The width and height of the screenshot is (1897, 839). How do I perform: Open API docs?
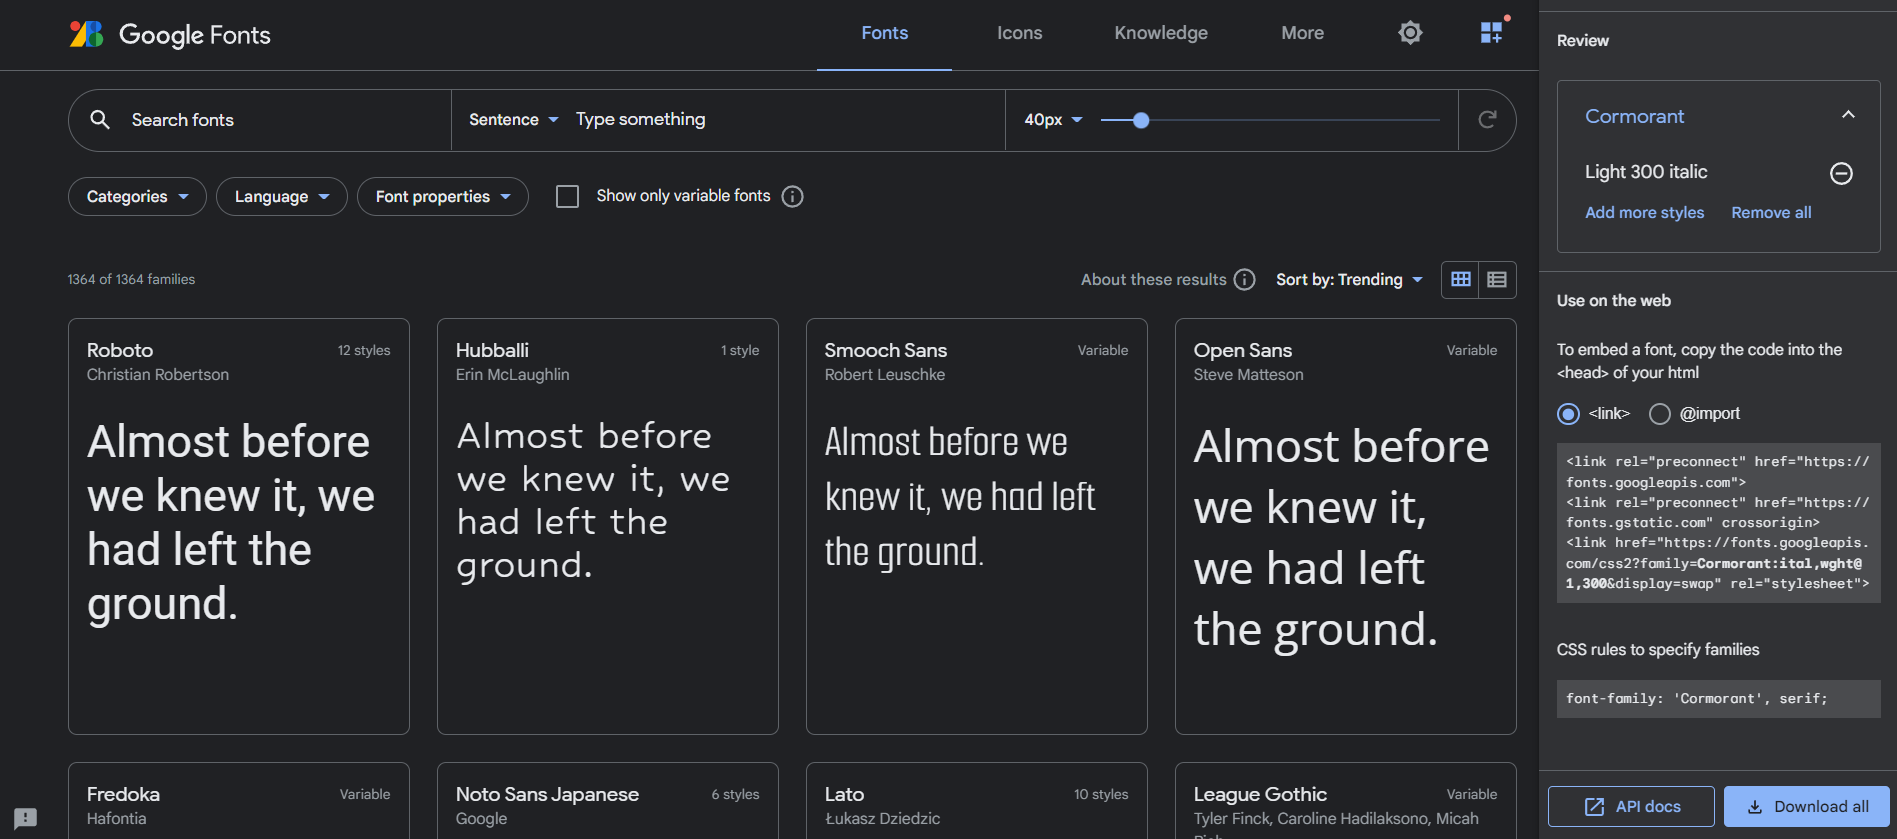coord(1631,807)
